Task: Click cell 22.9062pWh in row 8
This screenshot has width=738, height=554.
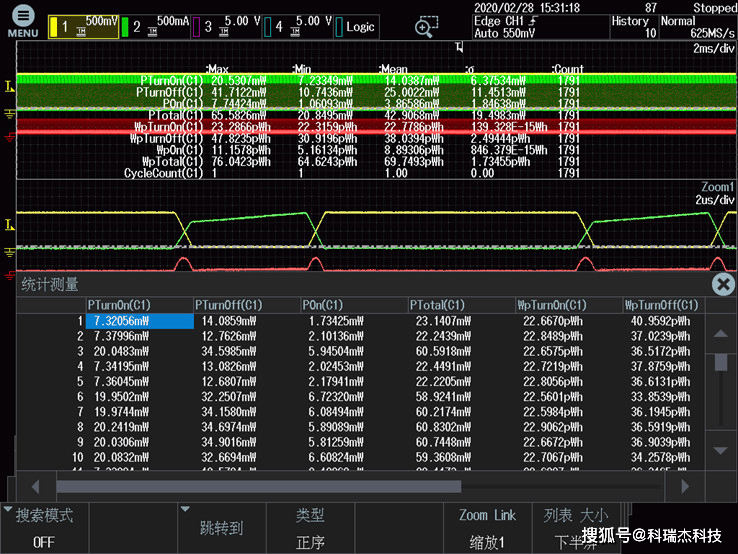Action: click(x=553, y=427)
